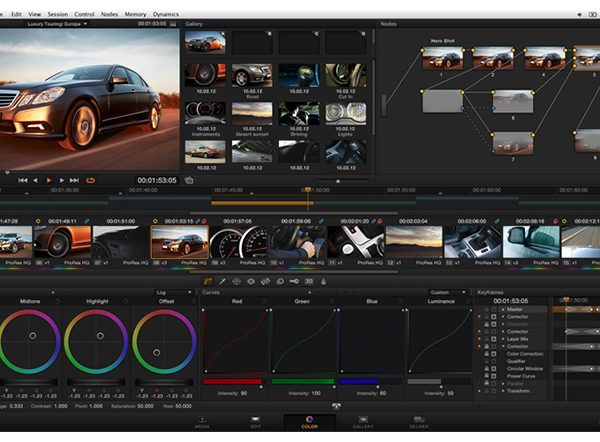Switch to the Media page tab

(x=202, y=422)
